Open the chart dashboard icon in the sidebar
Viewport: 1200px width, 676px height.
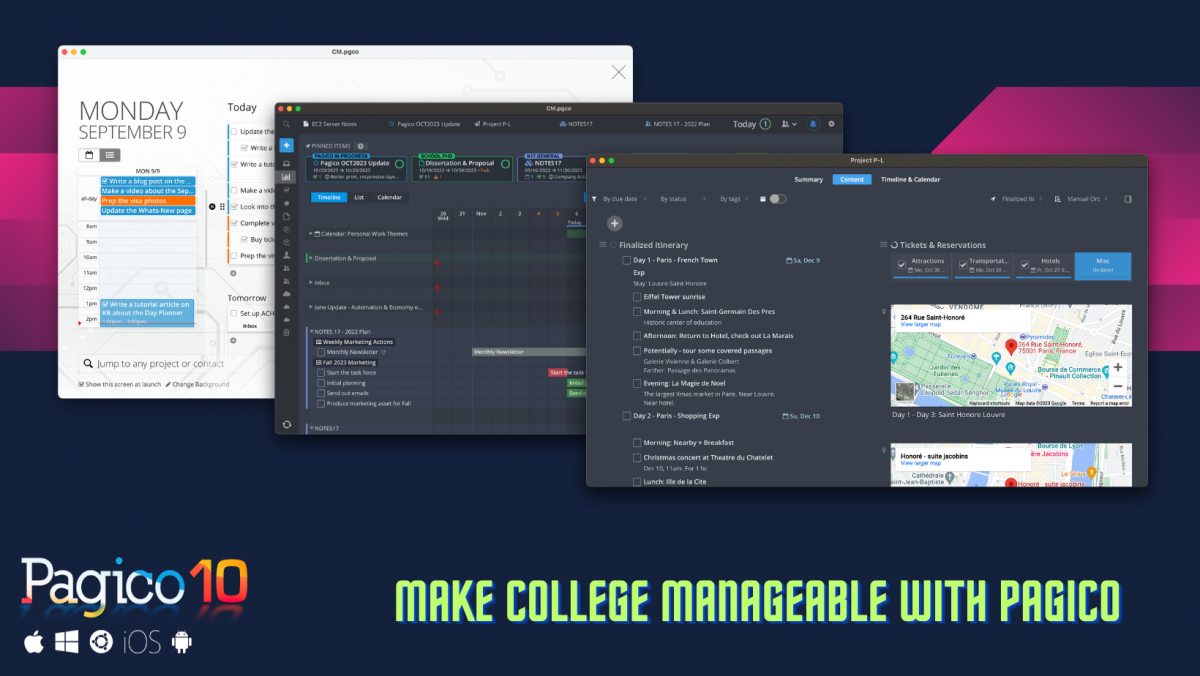[x=287, y=177]
